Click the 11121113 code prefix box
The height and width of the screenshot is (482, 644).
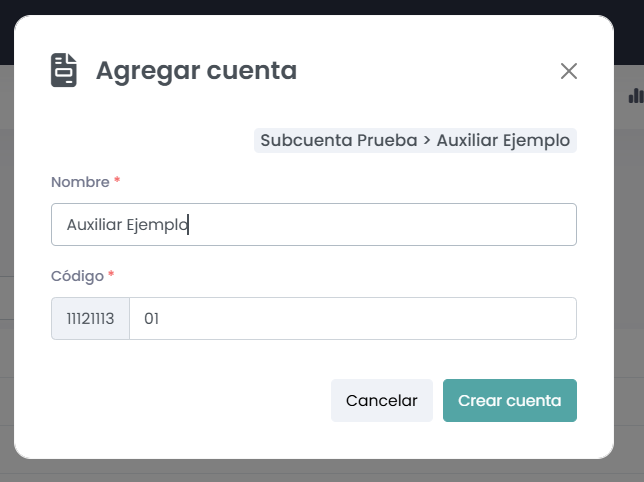point(90,319)
